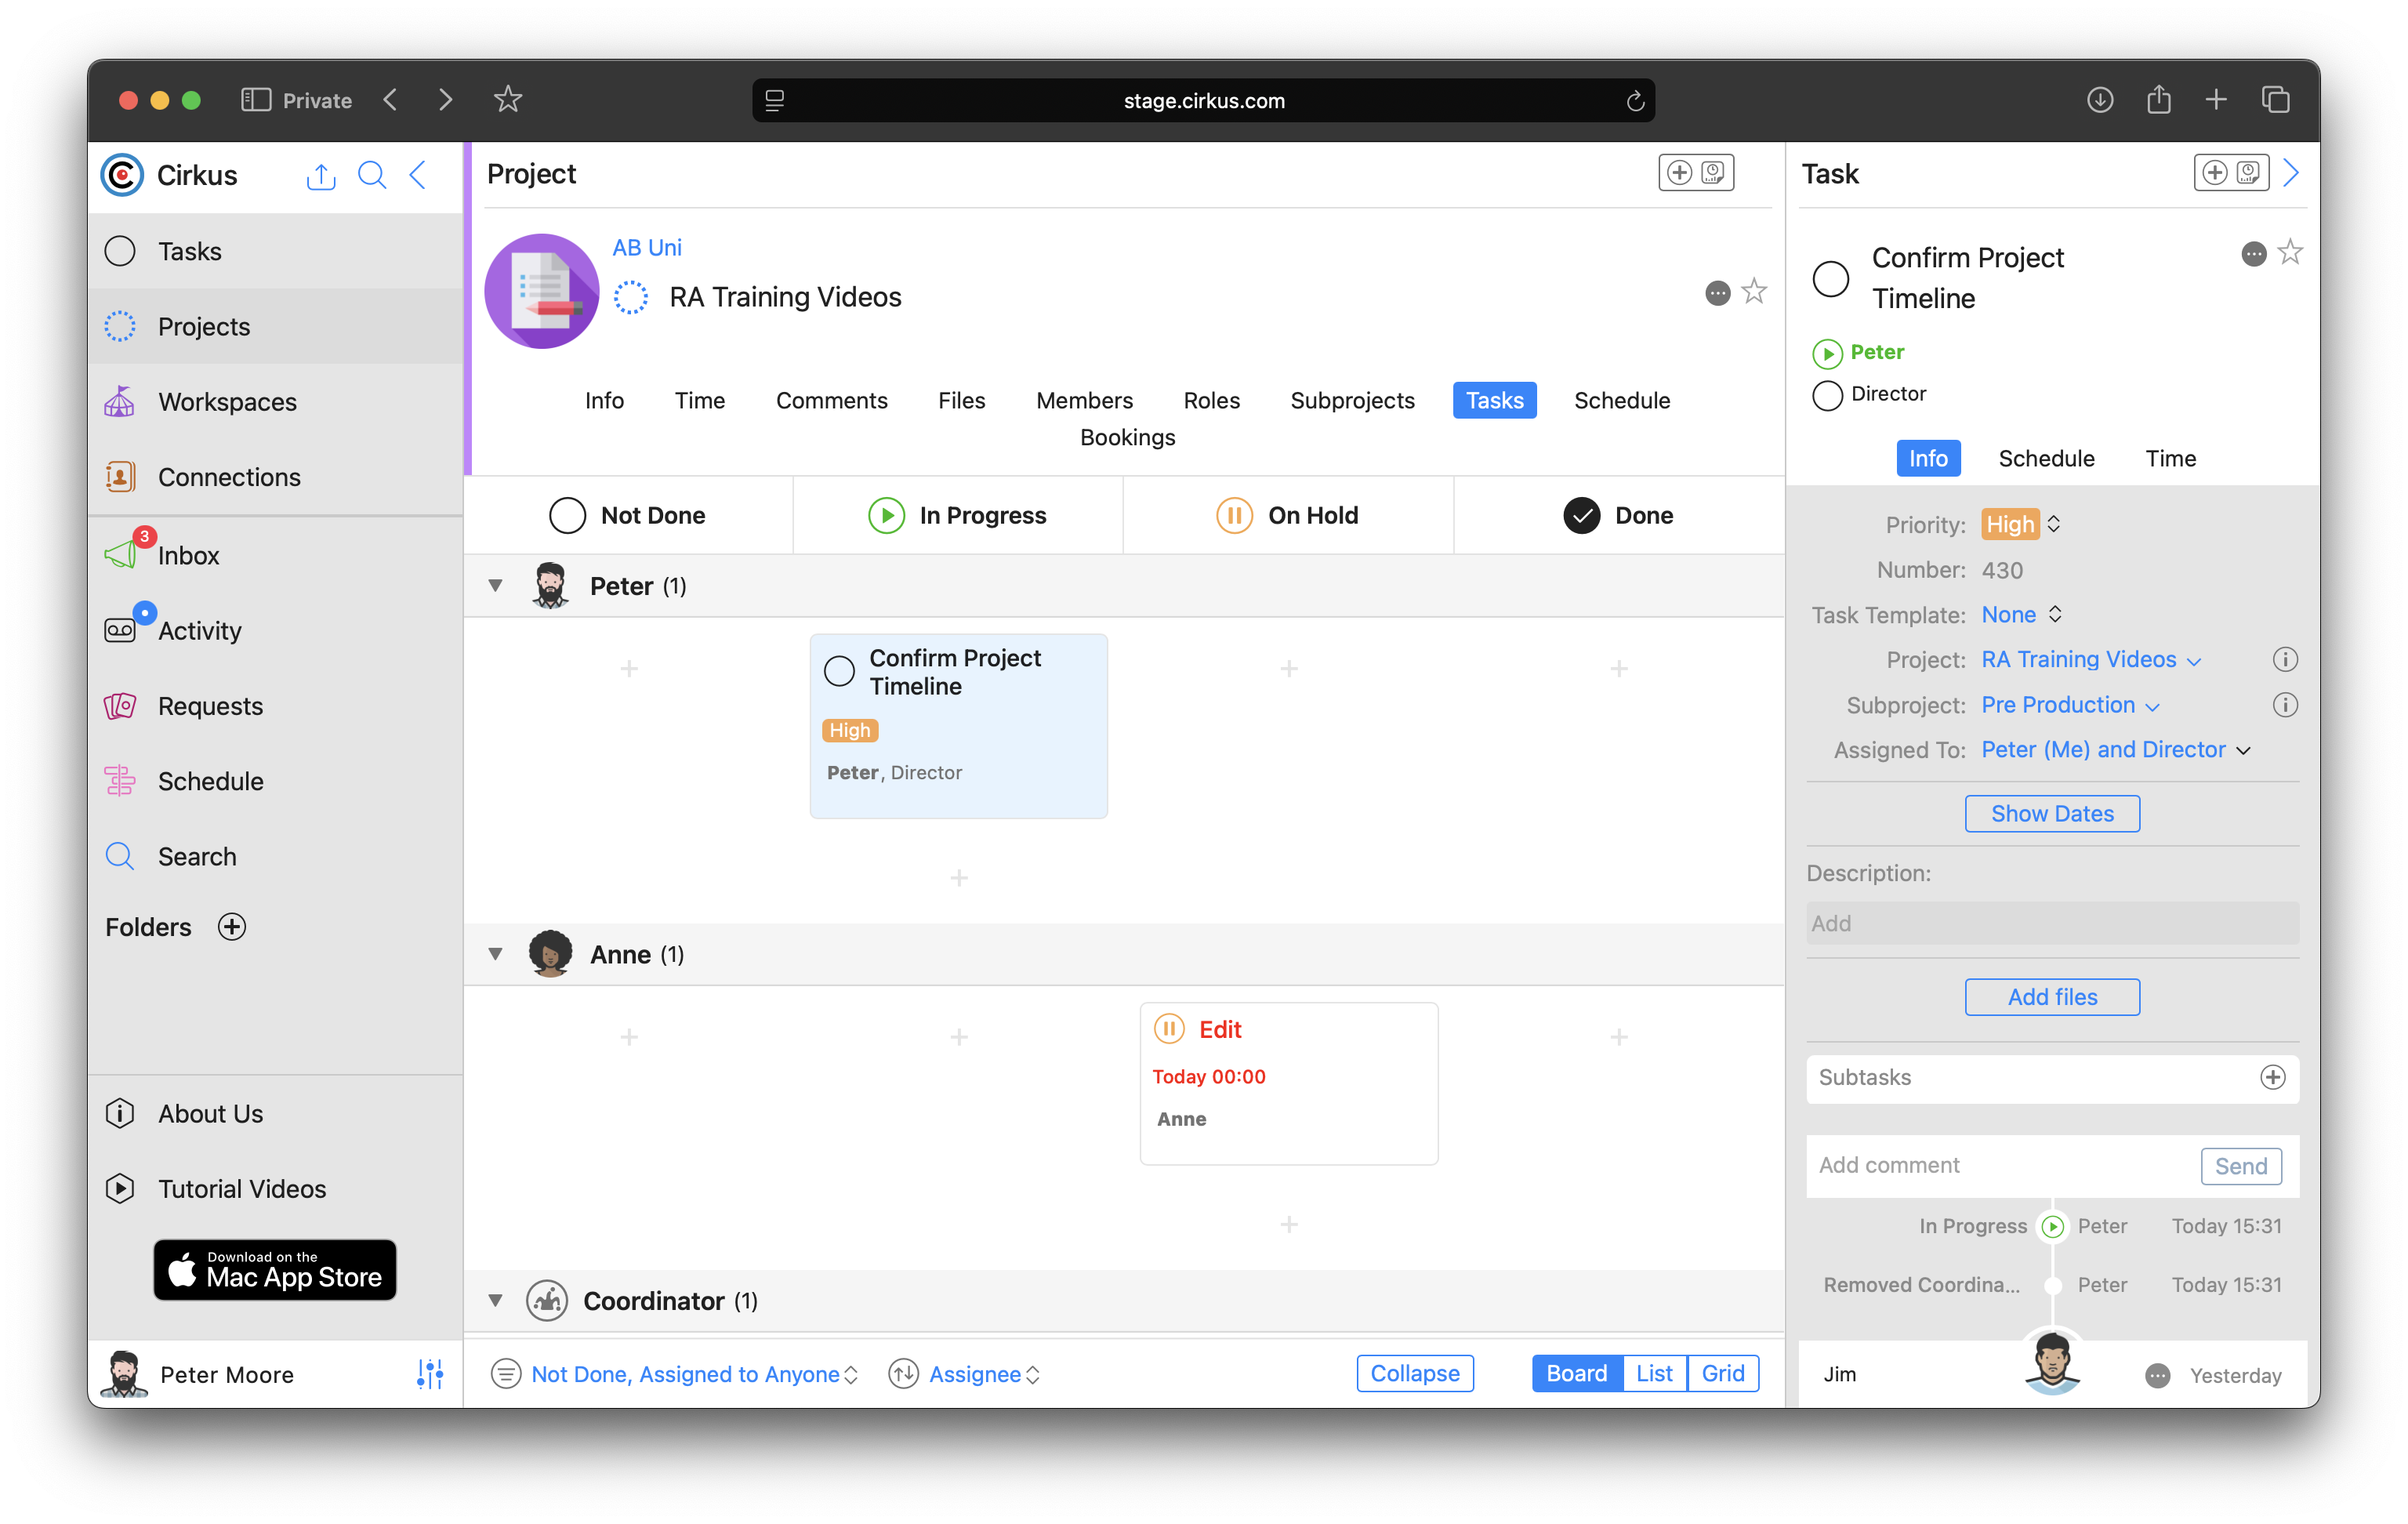This screenshot has height=1524, width=2408.
Task: Toggle the Edit task on-hold status
Action: click(1169, 1029)
